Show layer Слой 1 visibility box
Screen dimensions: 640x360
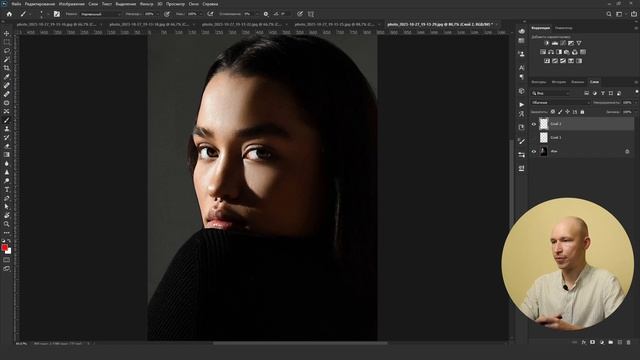533,138
